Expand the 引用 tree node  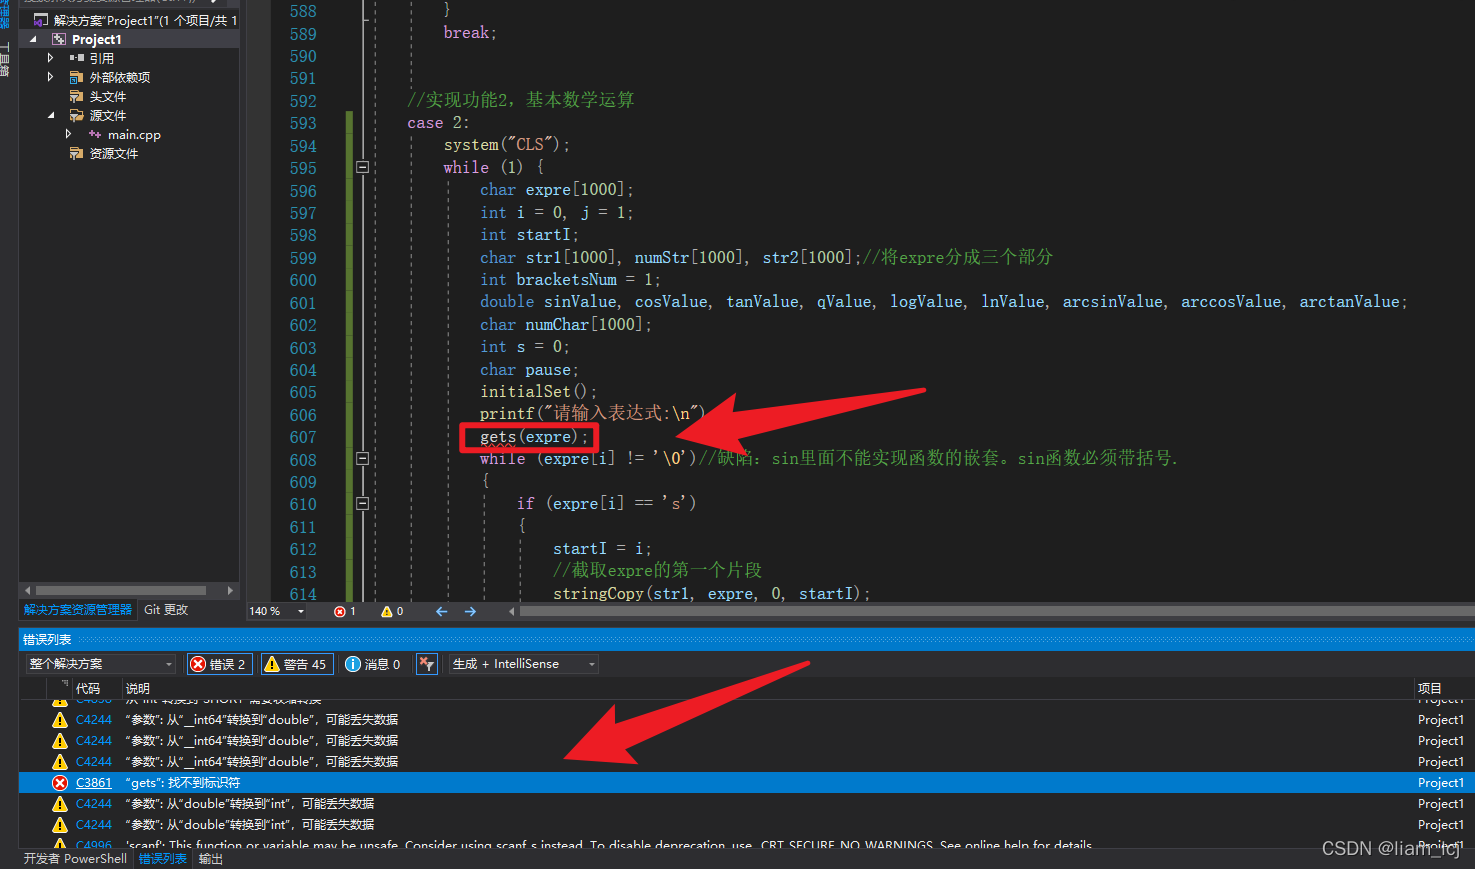pyautogui.click(x=51, y=58)
